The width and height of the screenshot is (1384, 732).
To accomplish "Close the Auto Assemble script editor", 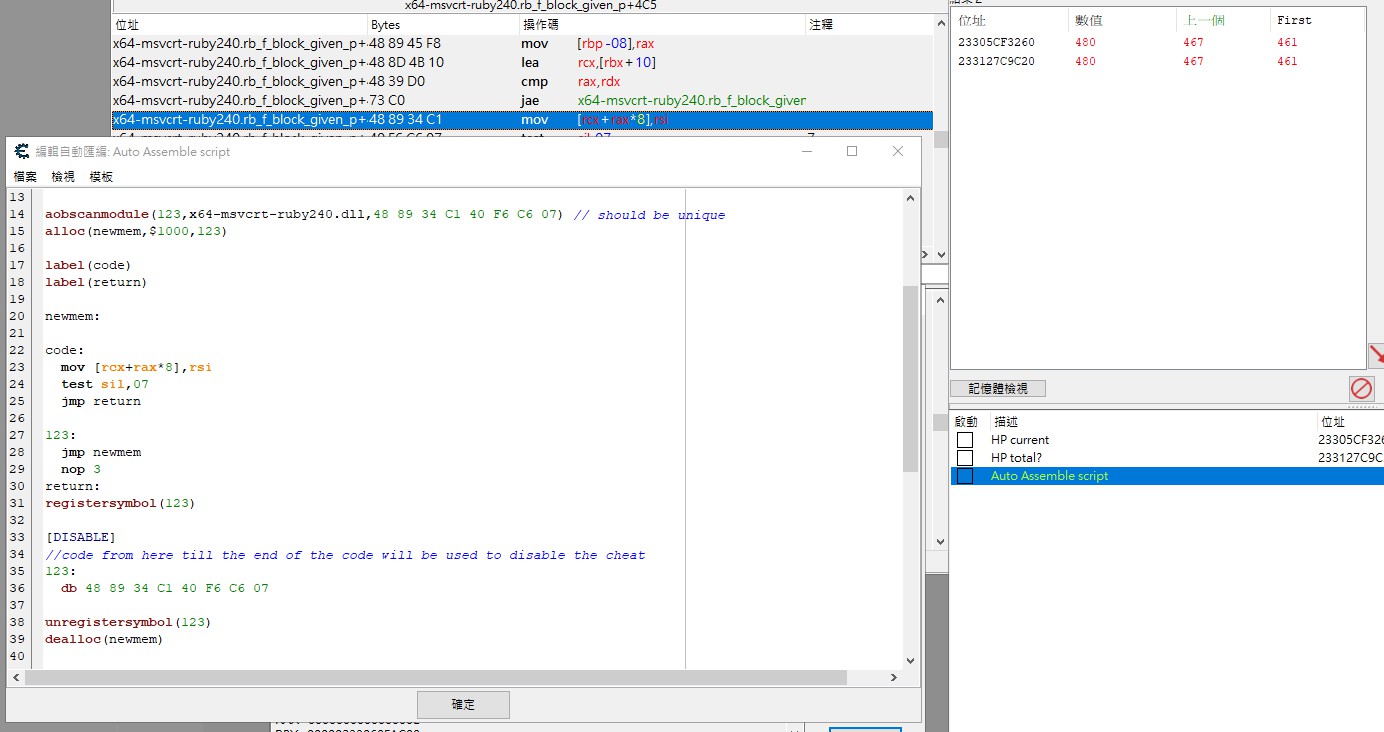I will pyautogui.click(x=898, y=151).
